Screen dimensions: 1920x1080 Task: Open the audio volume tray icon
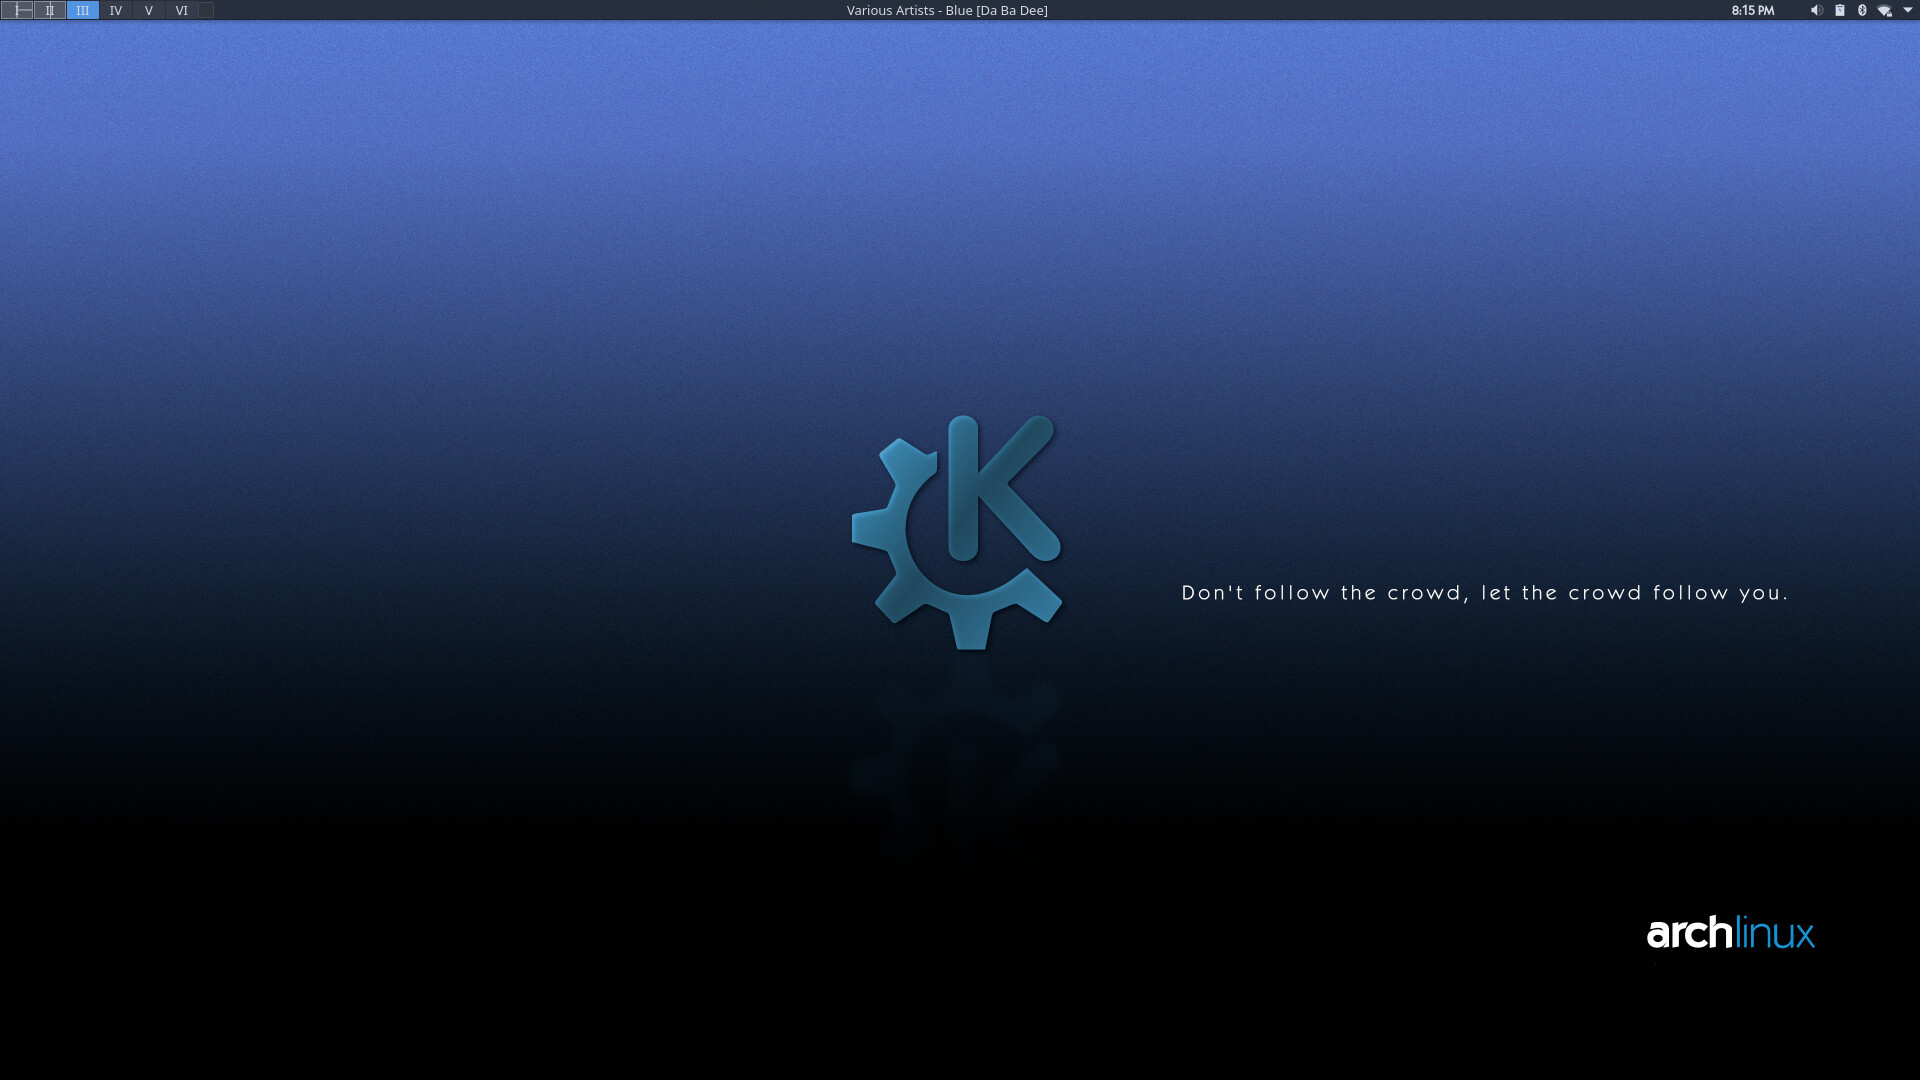click(1816, 10)
